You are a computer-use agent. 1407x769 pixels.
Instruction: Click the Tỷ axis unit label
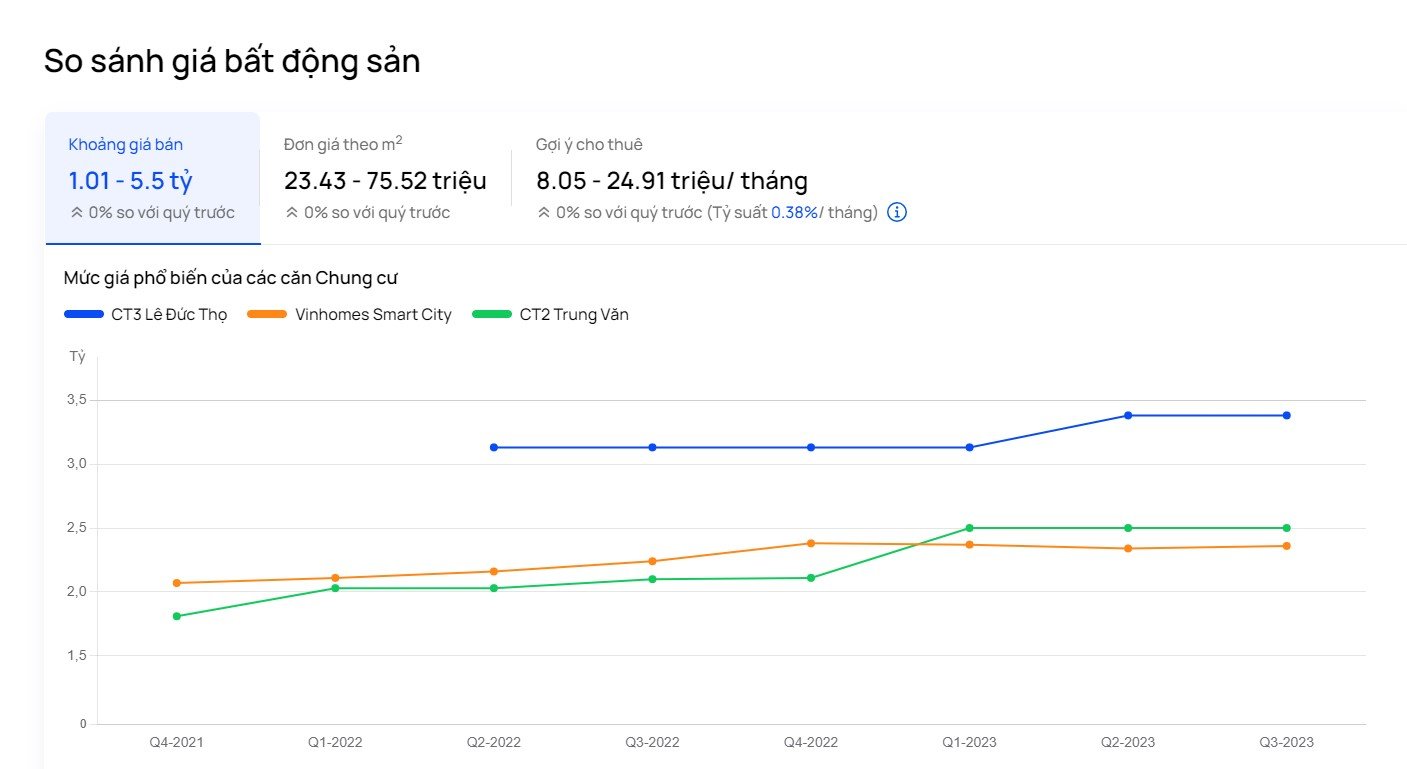(77, 357)
